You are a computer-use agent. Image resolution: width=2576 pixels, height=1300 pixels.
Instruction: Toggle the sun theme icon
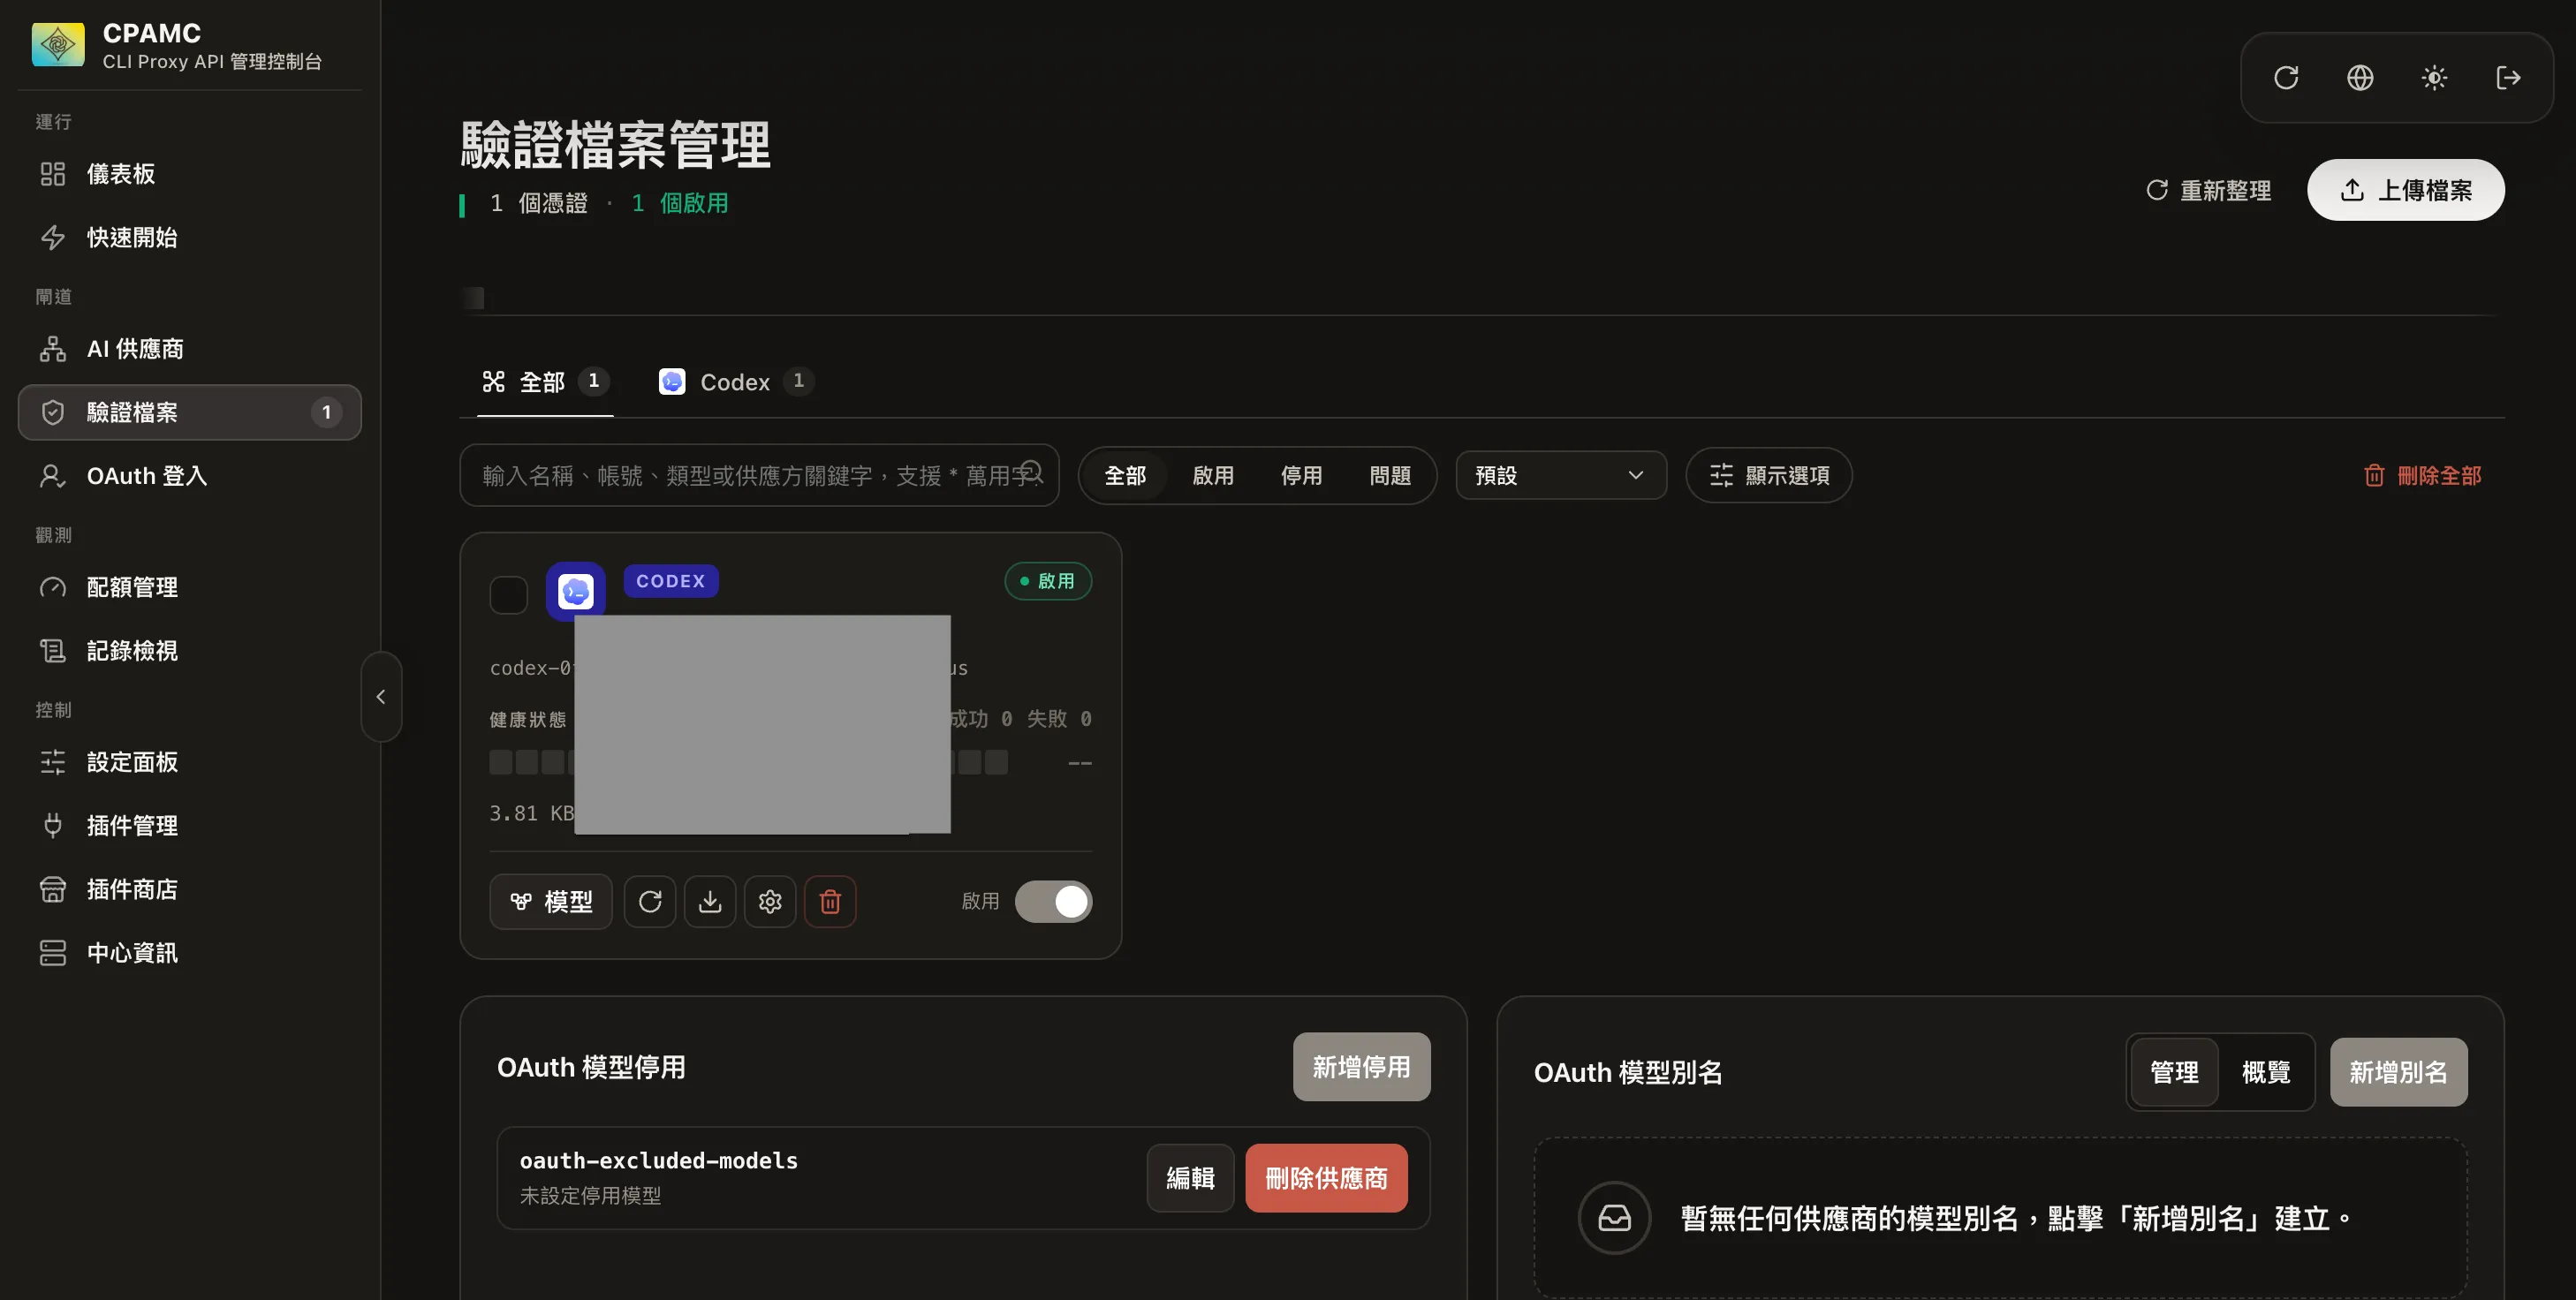click(2434, 78)
